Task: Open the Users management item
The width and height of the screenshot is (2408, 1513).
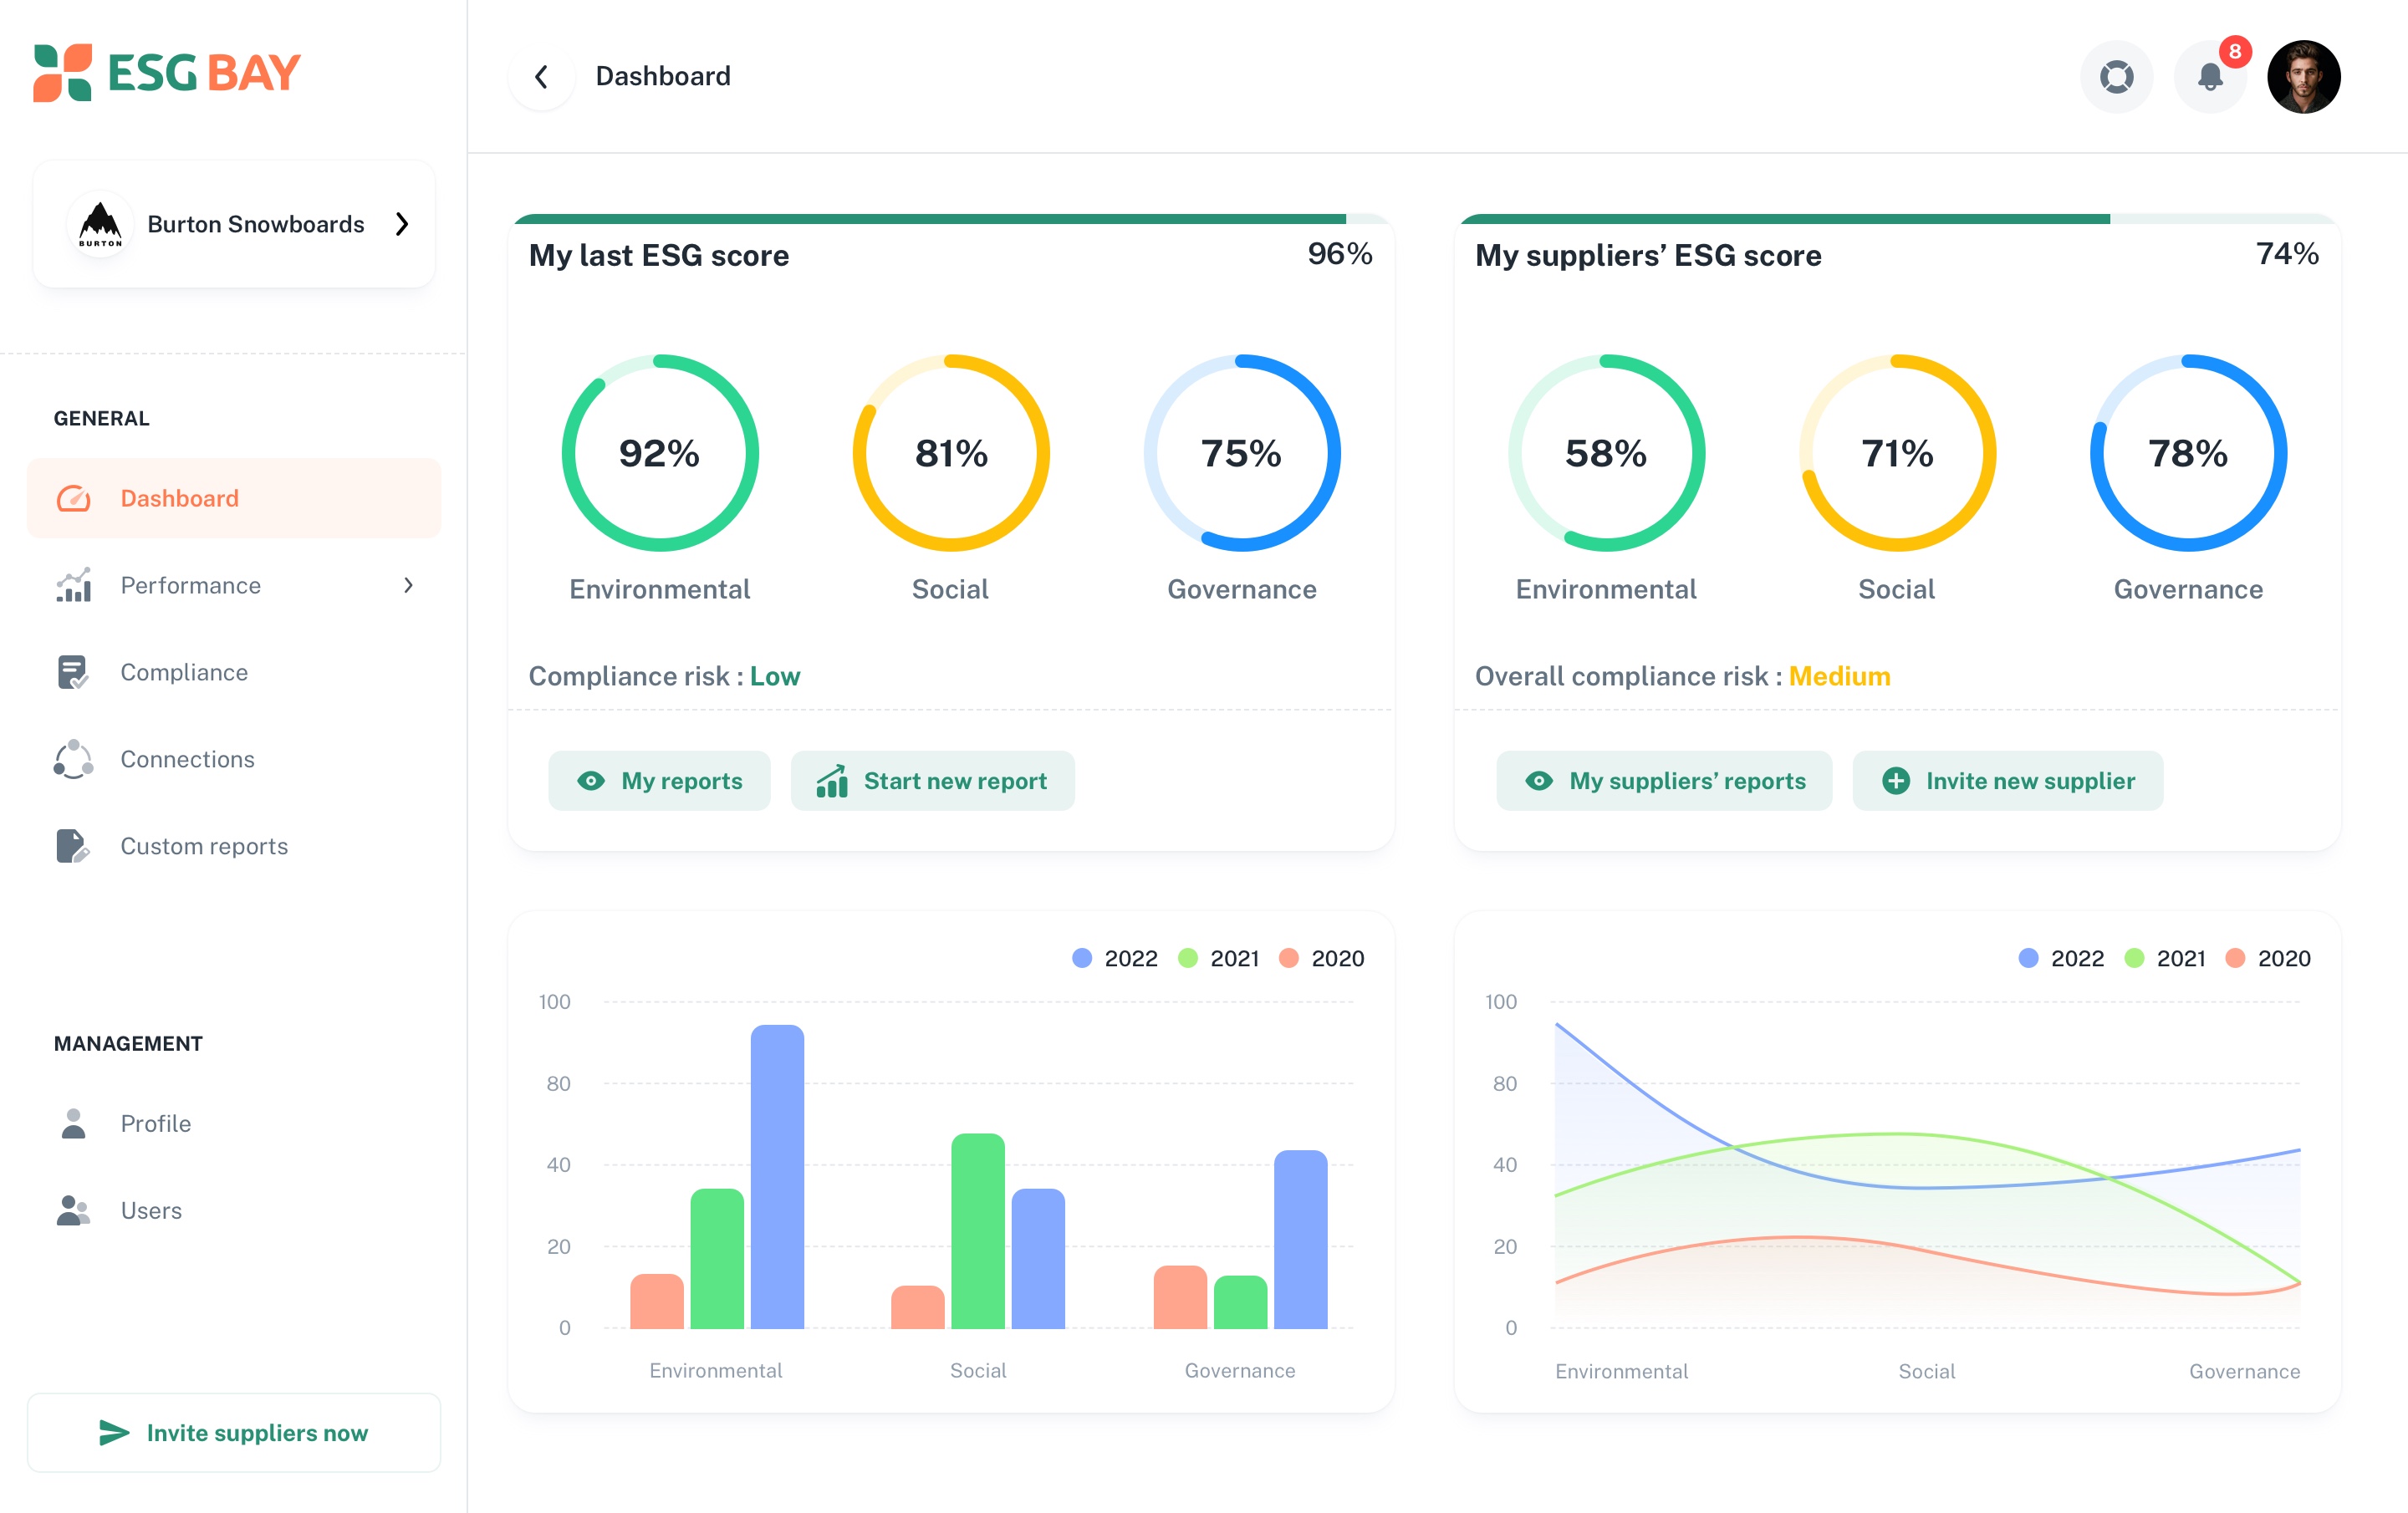Action: point(234,1210)
